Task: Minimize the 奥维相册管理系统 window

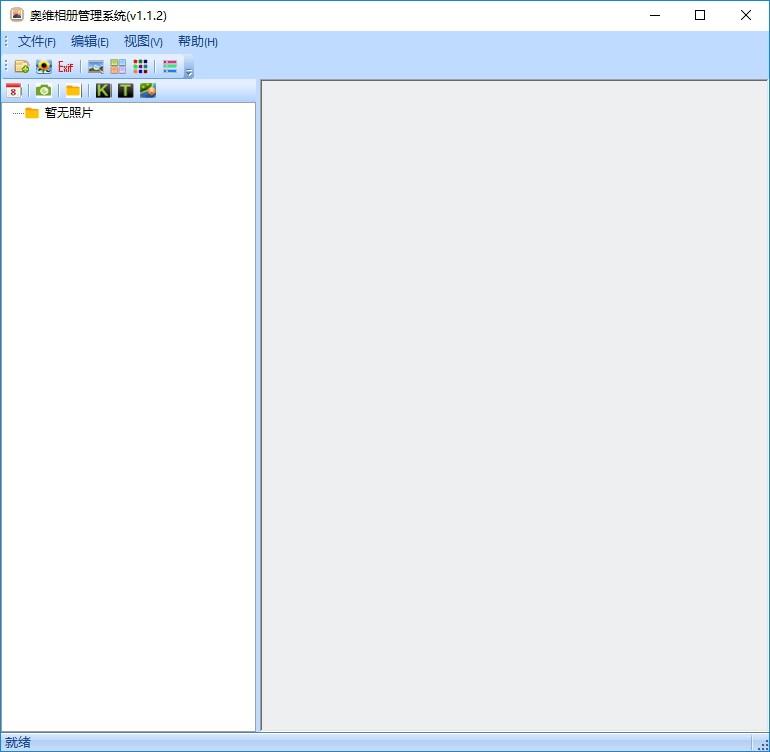Action: (x=655, y=15)
